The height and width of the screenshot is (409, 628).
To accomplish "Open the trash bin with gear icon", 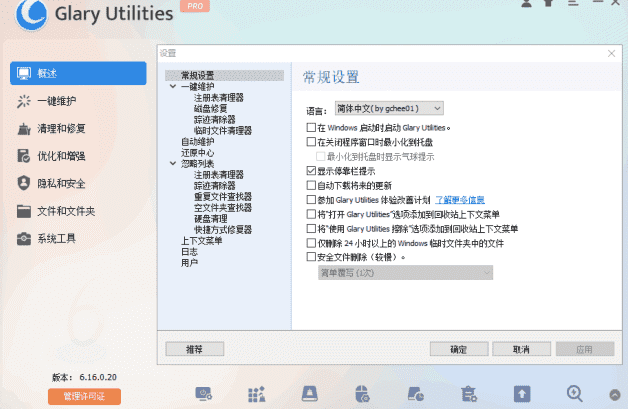I will [469, 394].
